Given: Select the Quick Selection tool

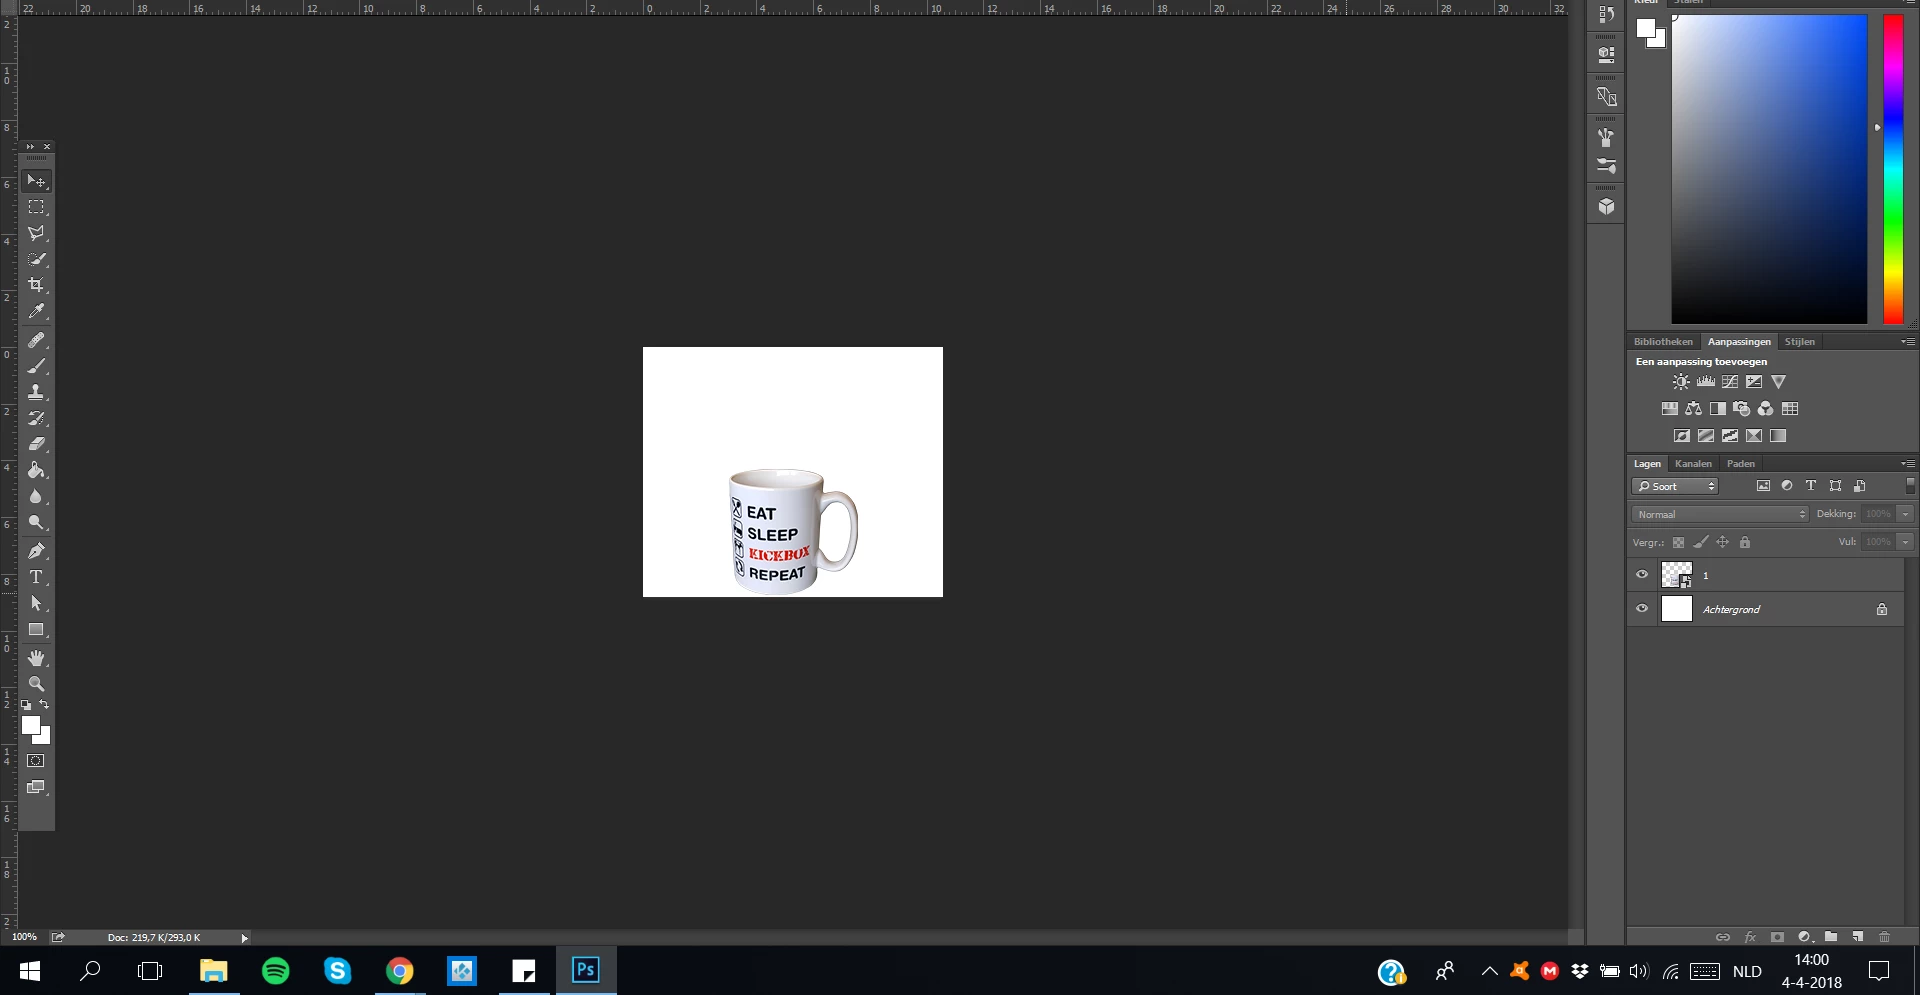Looking at the screenshot, I should point(36,259).
